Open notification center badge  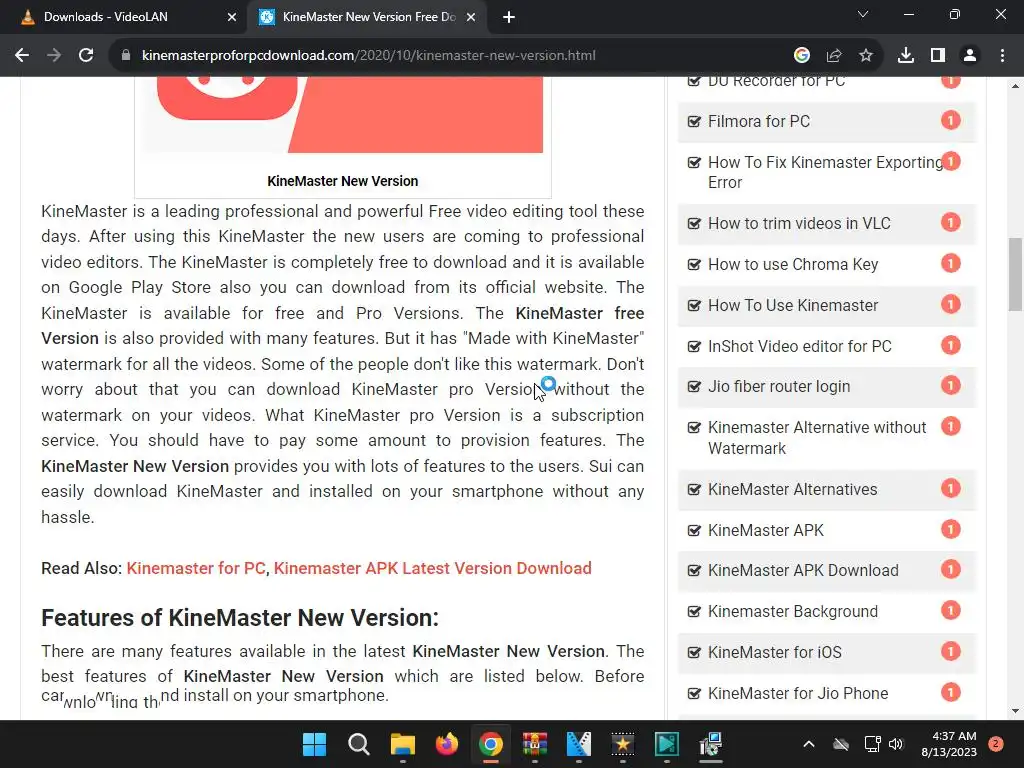coord(996,744)
